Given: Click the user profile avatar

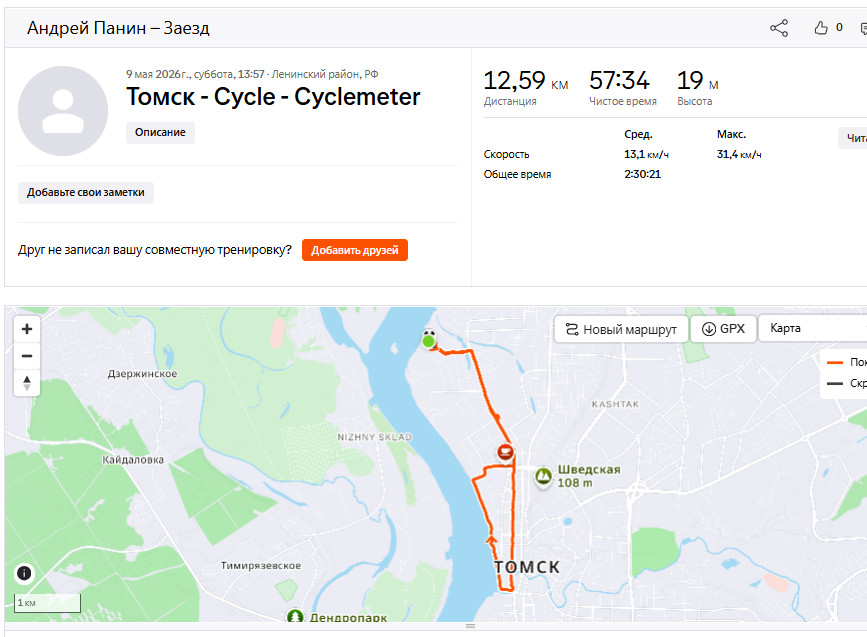Looking at the screenshot, I should coord(63,111).
